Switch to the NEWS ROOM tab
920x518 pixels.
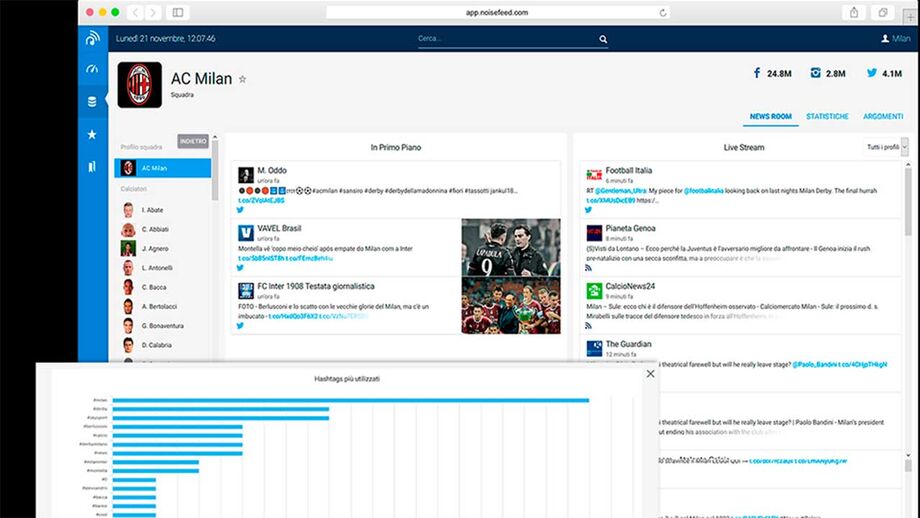point(770,117)
